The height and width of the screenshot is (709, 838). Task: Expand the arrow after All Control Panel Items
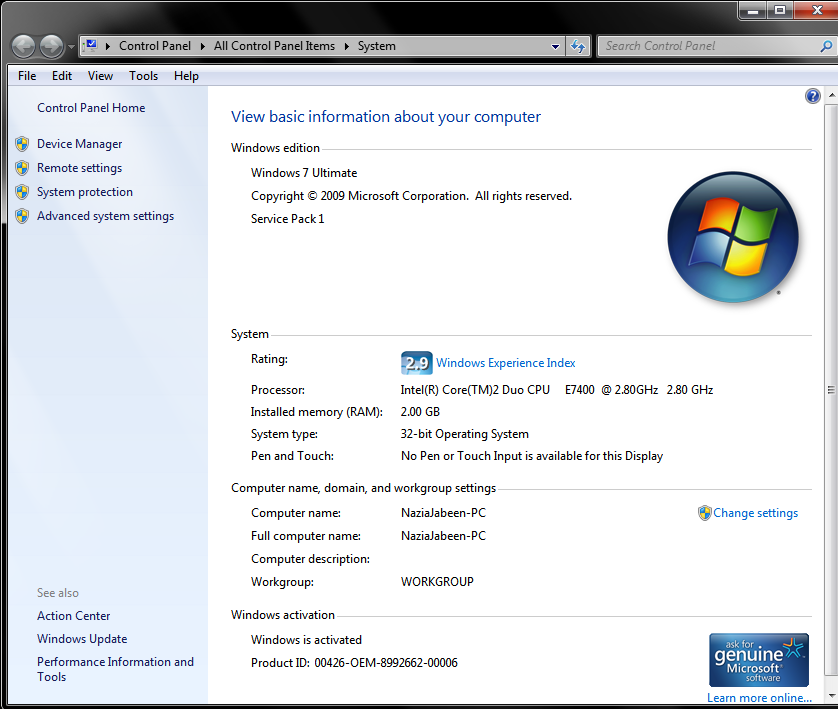point(347,46)
